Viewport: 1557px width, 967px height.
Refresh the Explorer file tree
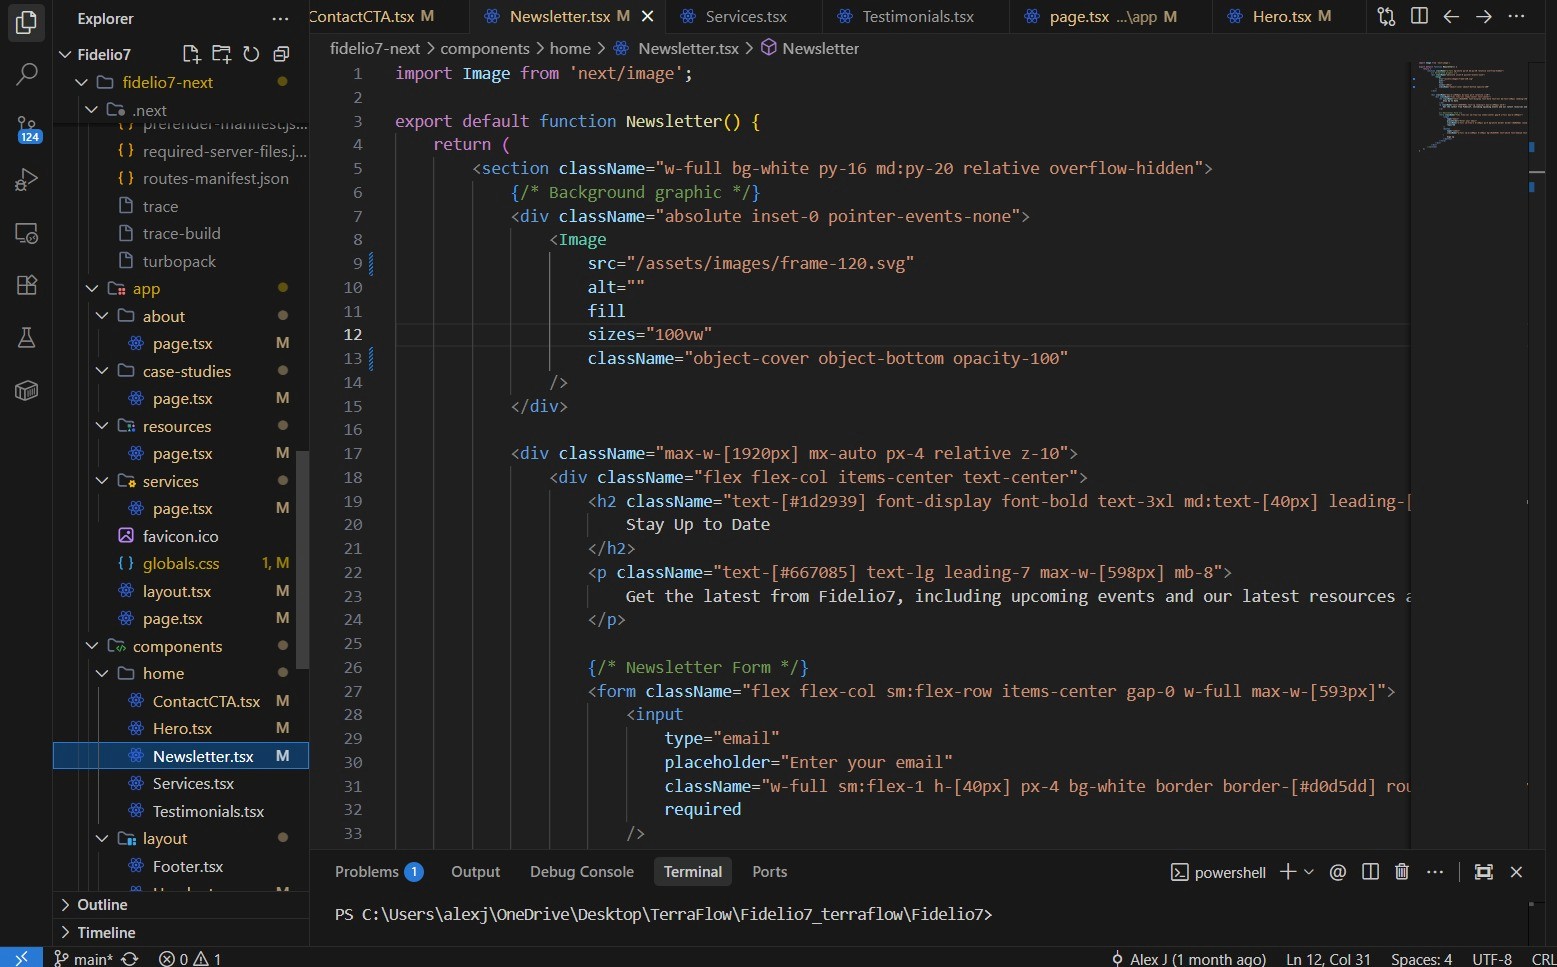pos(251,54)
